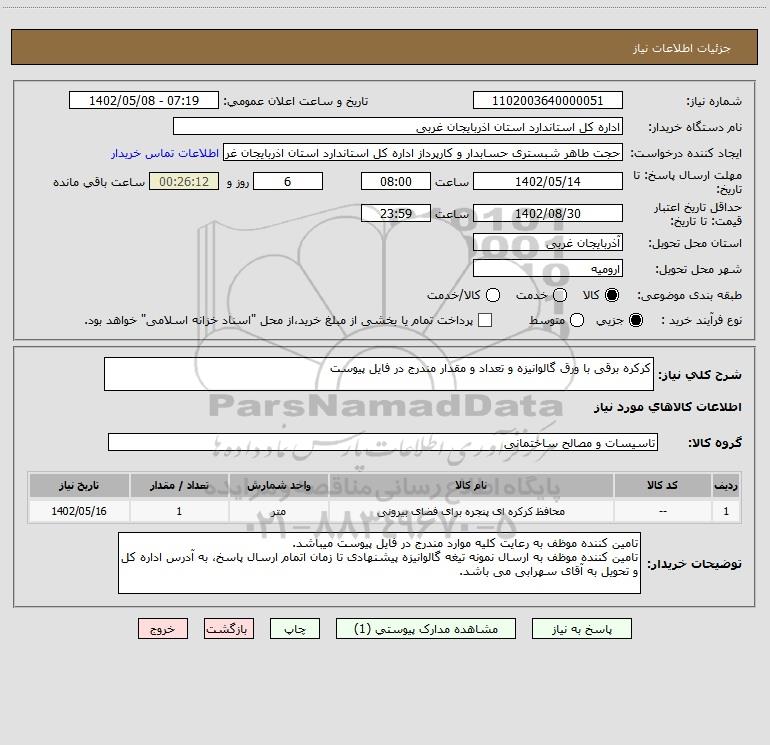Click the delivery province field آذربایجان غربی
The width and height of the screenshot is (770, 745).
coord(548,242)
